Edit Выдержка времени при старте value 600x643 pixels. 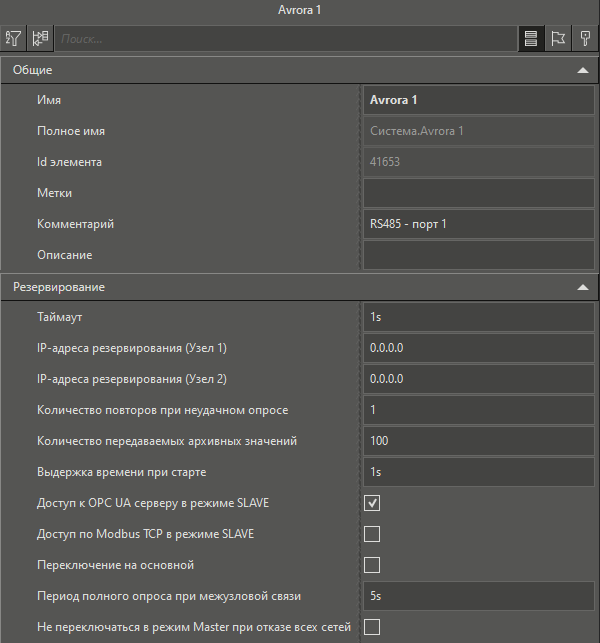479,472
